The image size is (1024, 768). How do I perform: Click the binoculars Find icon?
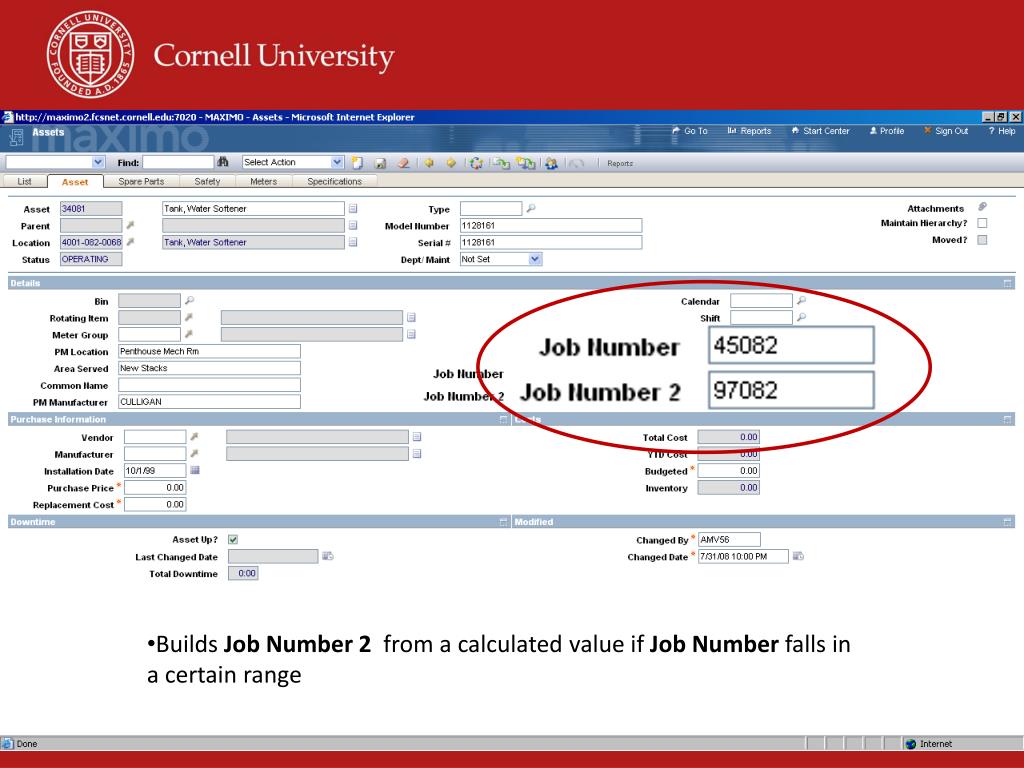pyautogui.click(x=223, y=162)
